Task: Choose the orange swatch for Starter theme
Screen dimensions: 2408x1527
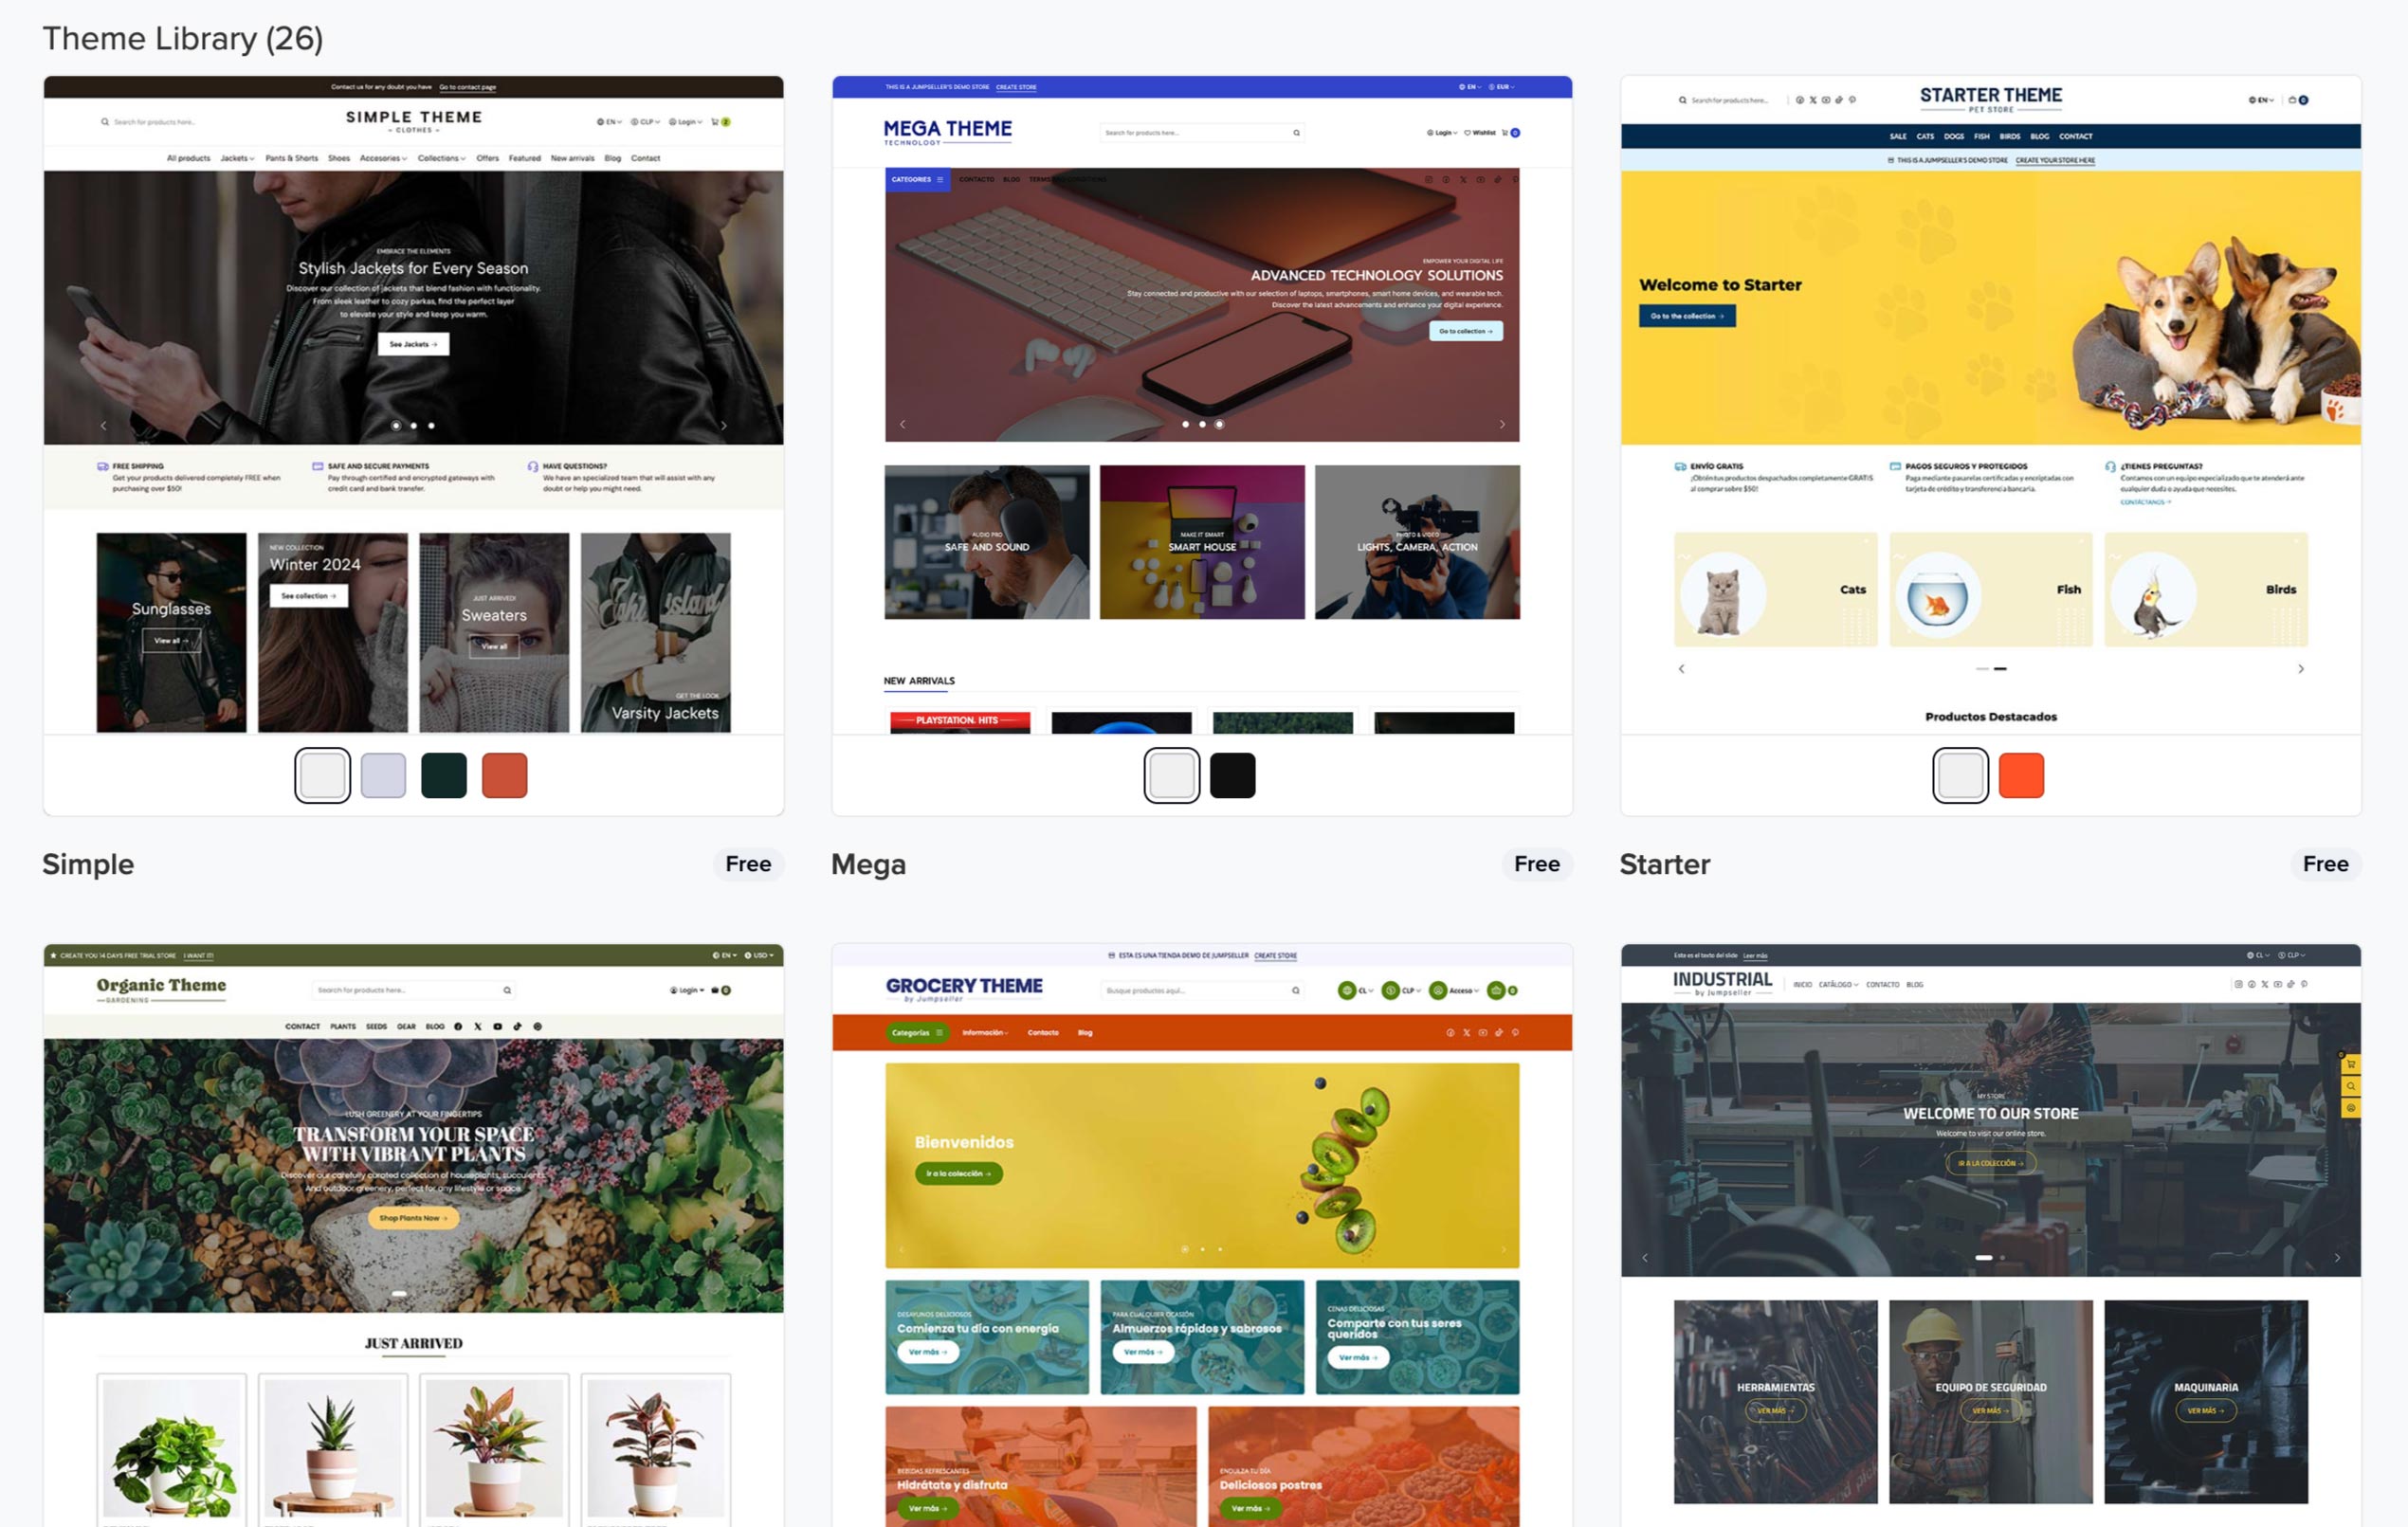Action: pyautogui.click(x=2021, y=775)
